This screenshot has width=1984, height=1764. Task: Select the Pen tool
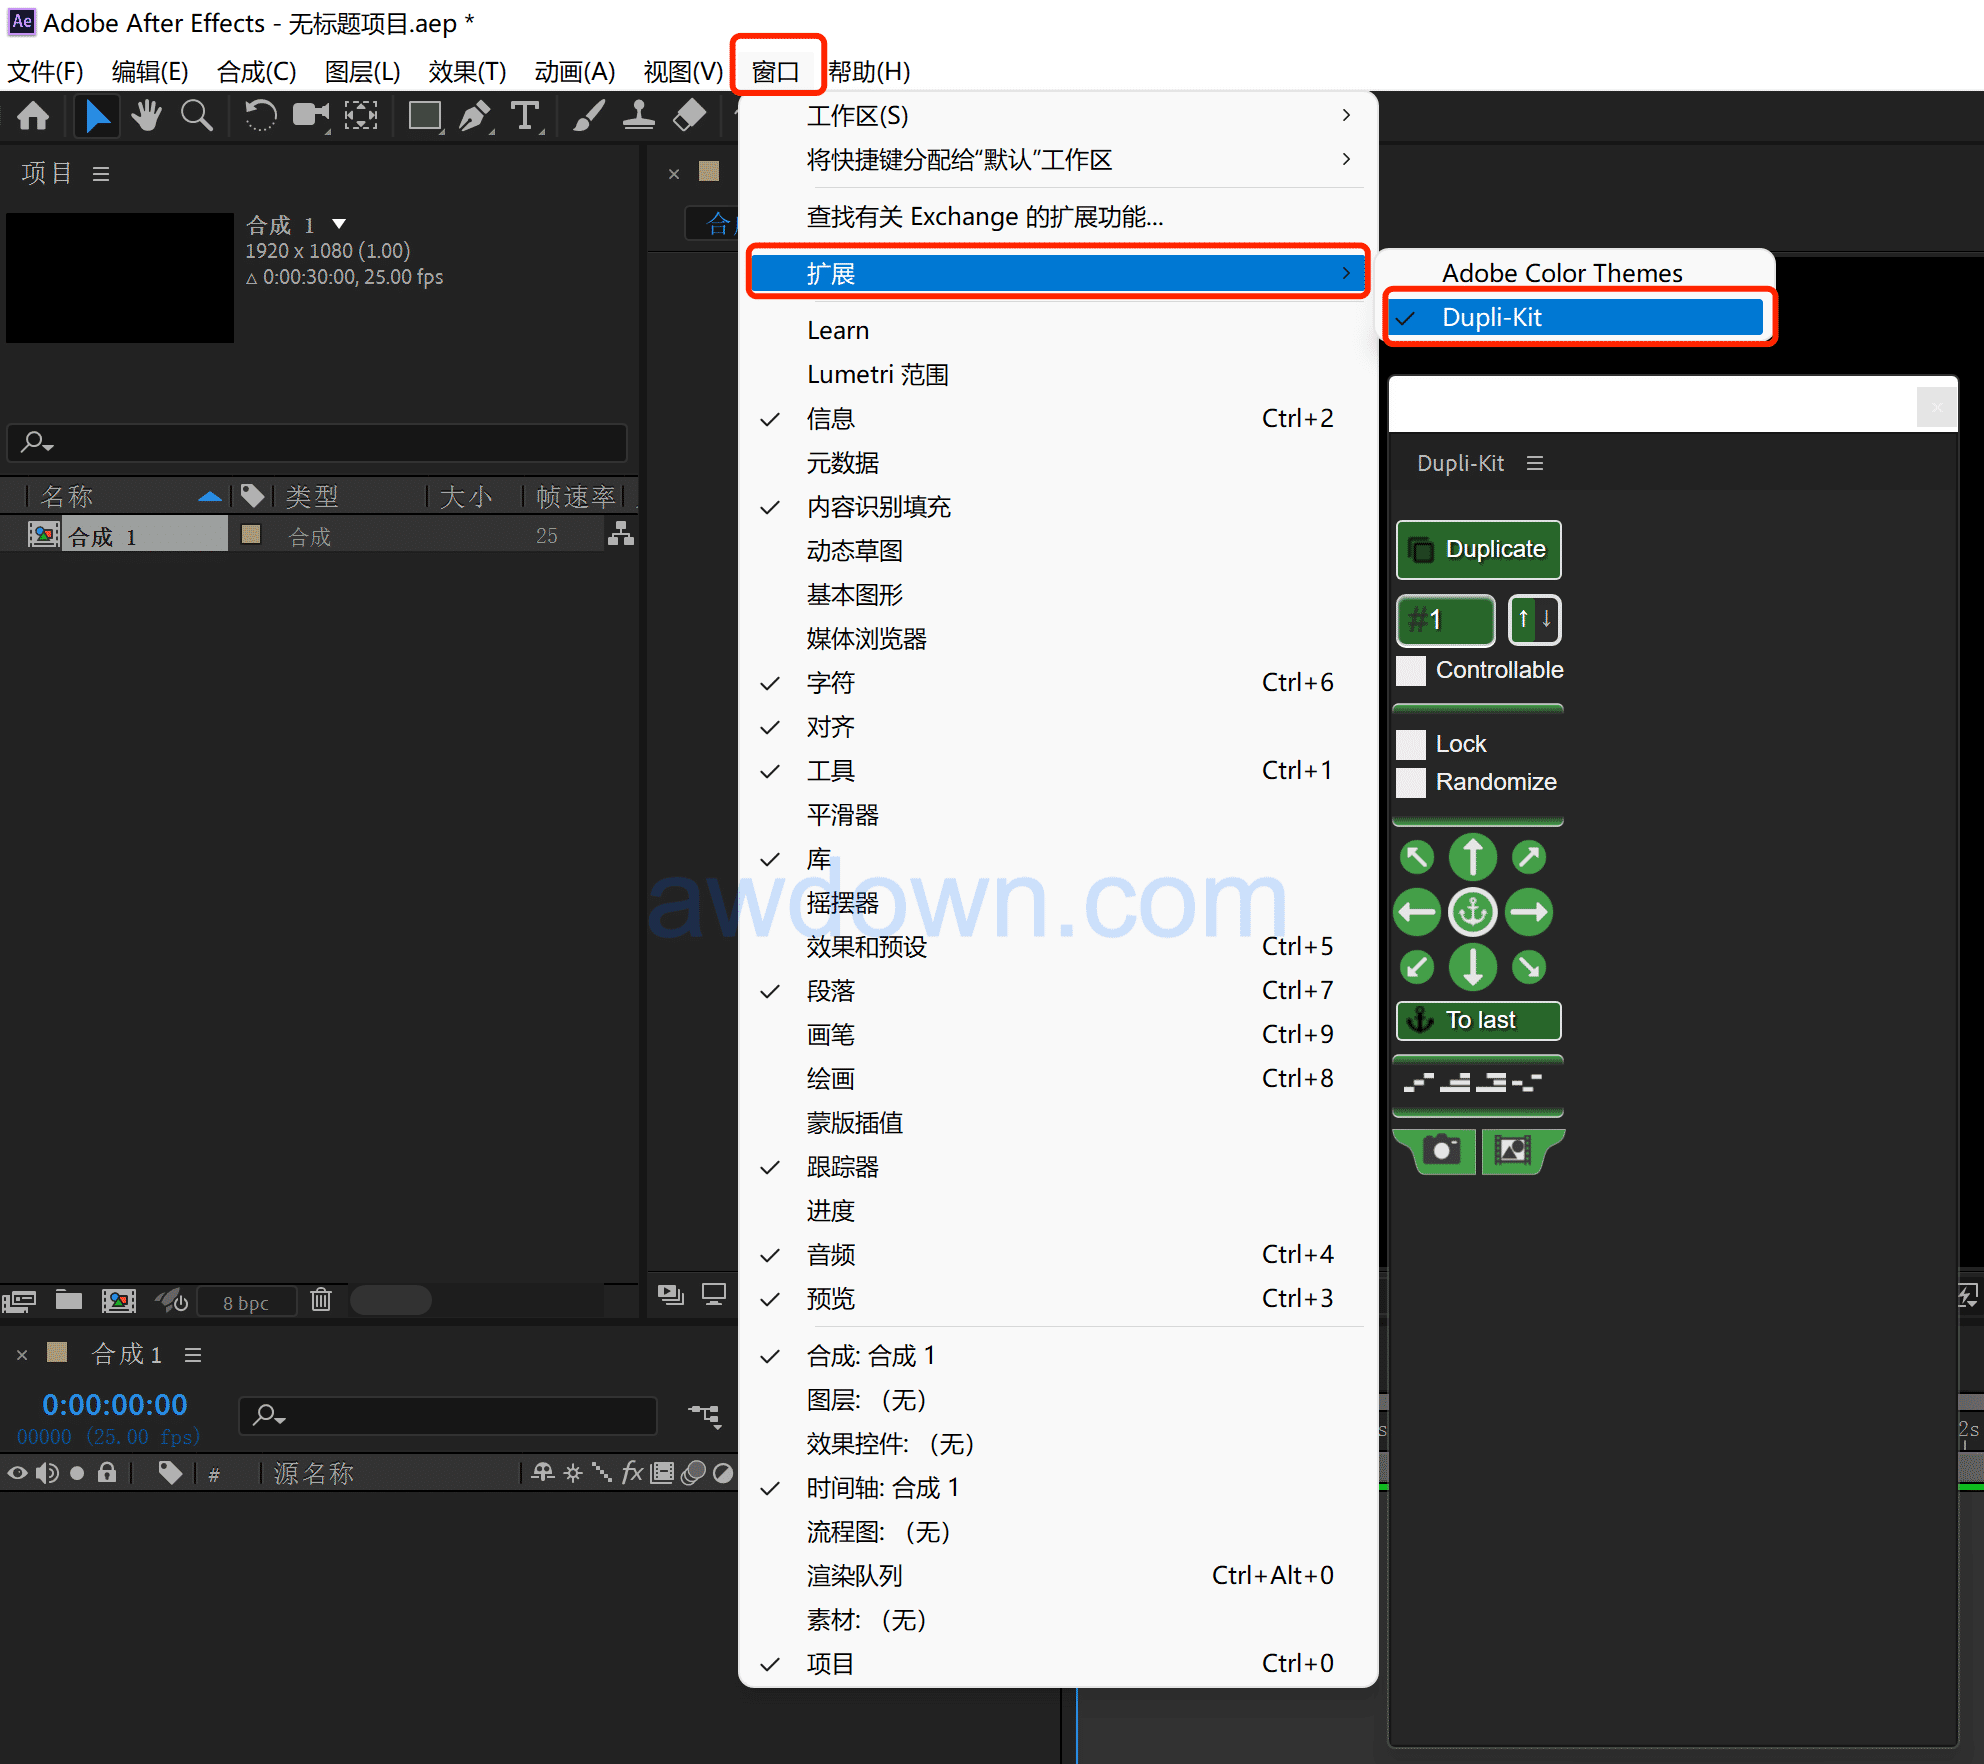[x=474, y=116]
